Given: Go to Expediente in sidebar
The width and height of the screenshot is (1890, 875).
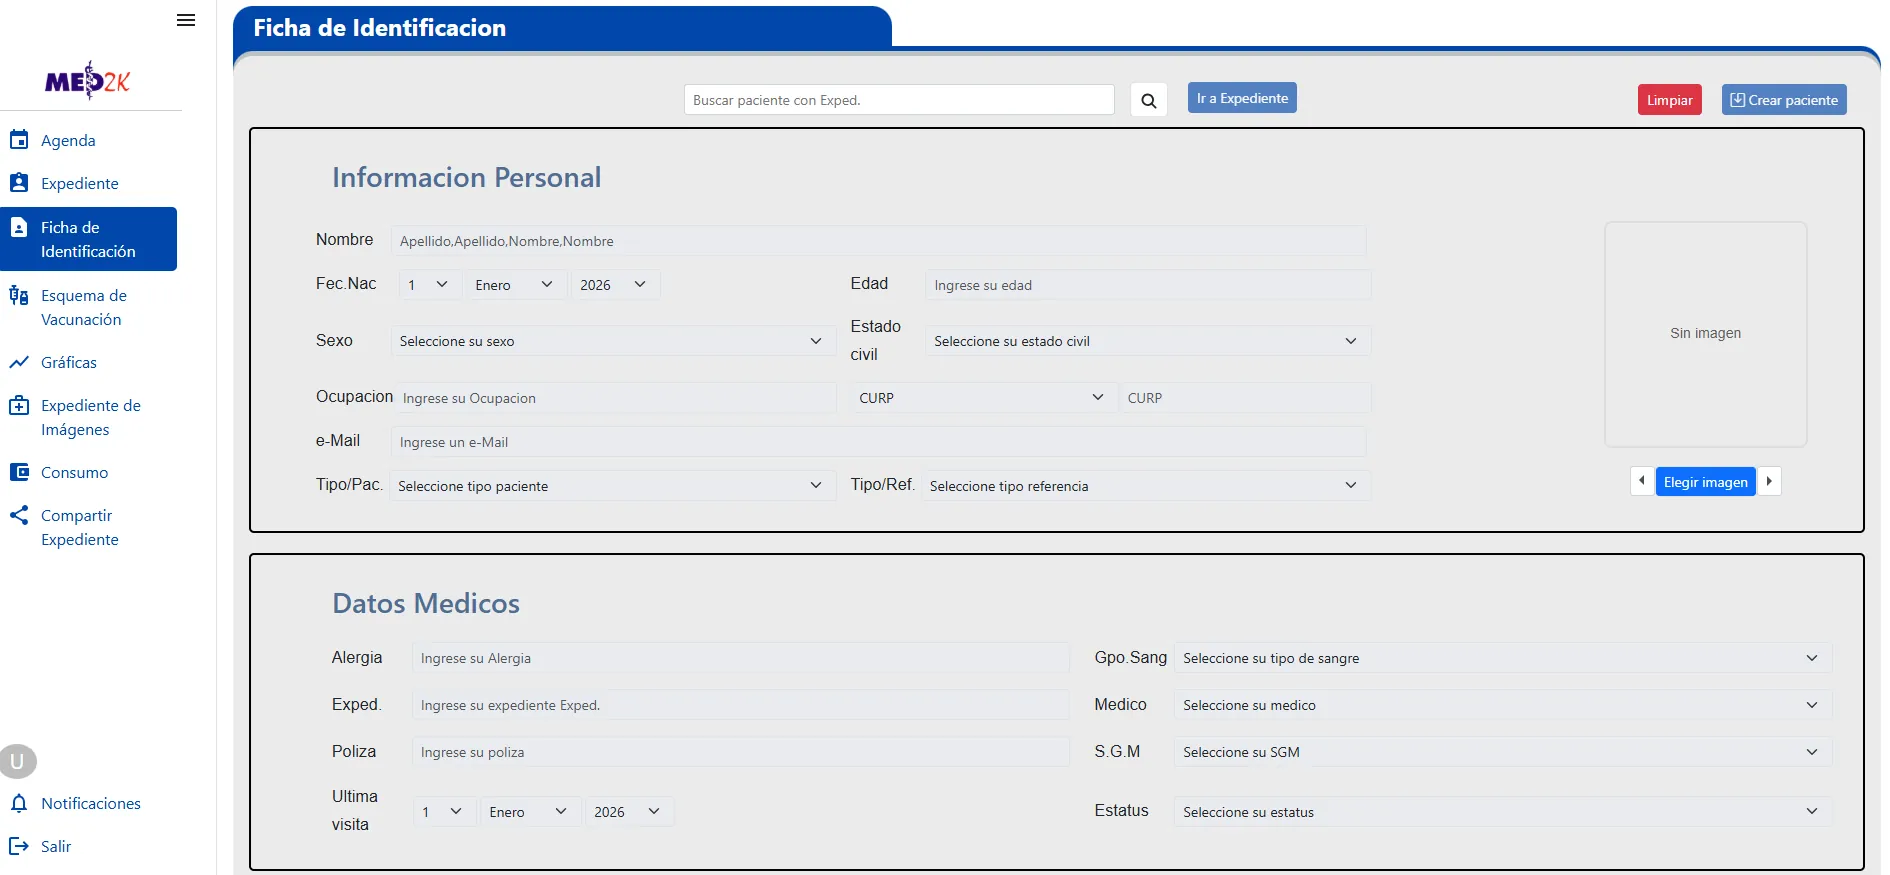Looking at the screenshot, I should 80,183.
